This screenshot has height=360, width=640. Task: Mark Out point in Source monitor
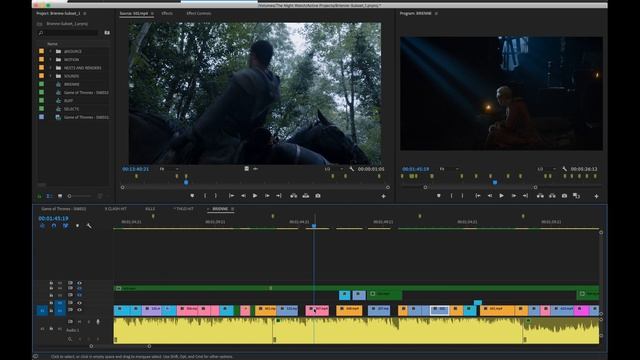click(x=216, y=196)
